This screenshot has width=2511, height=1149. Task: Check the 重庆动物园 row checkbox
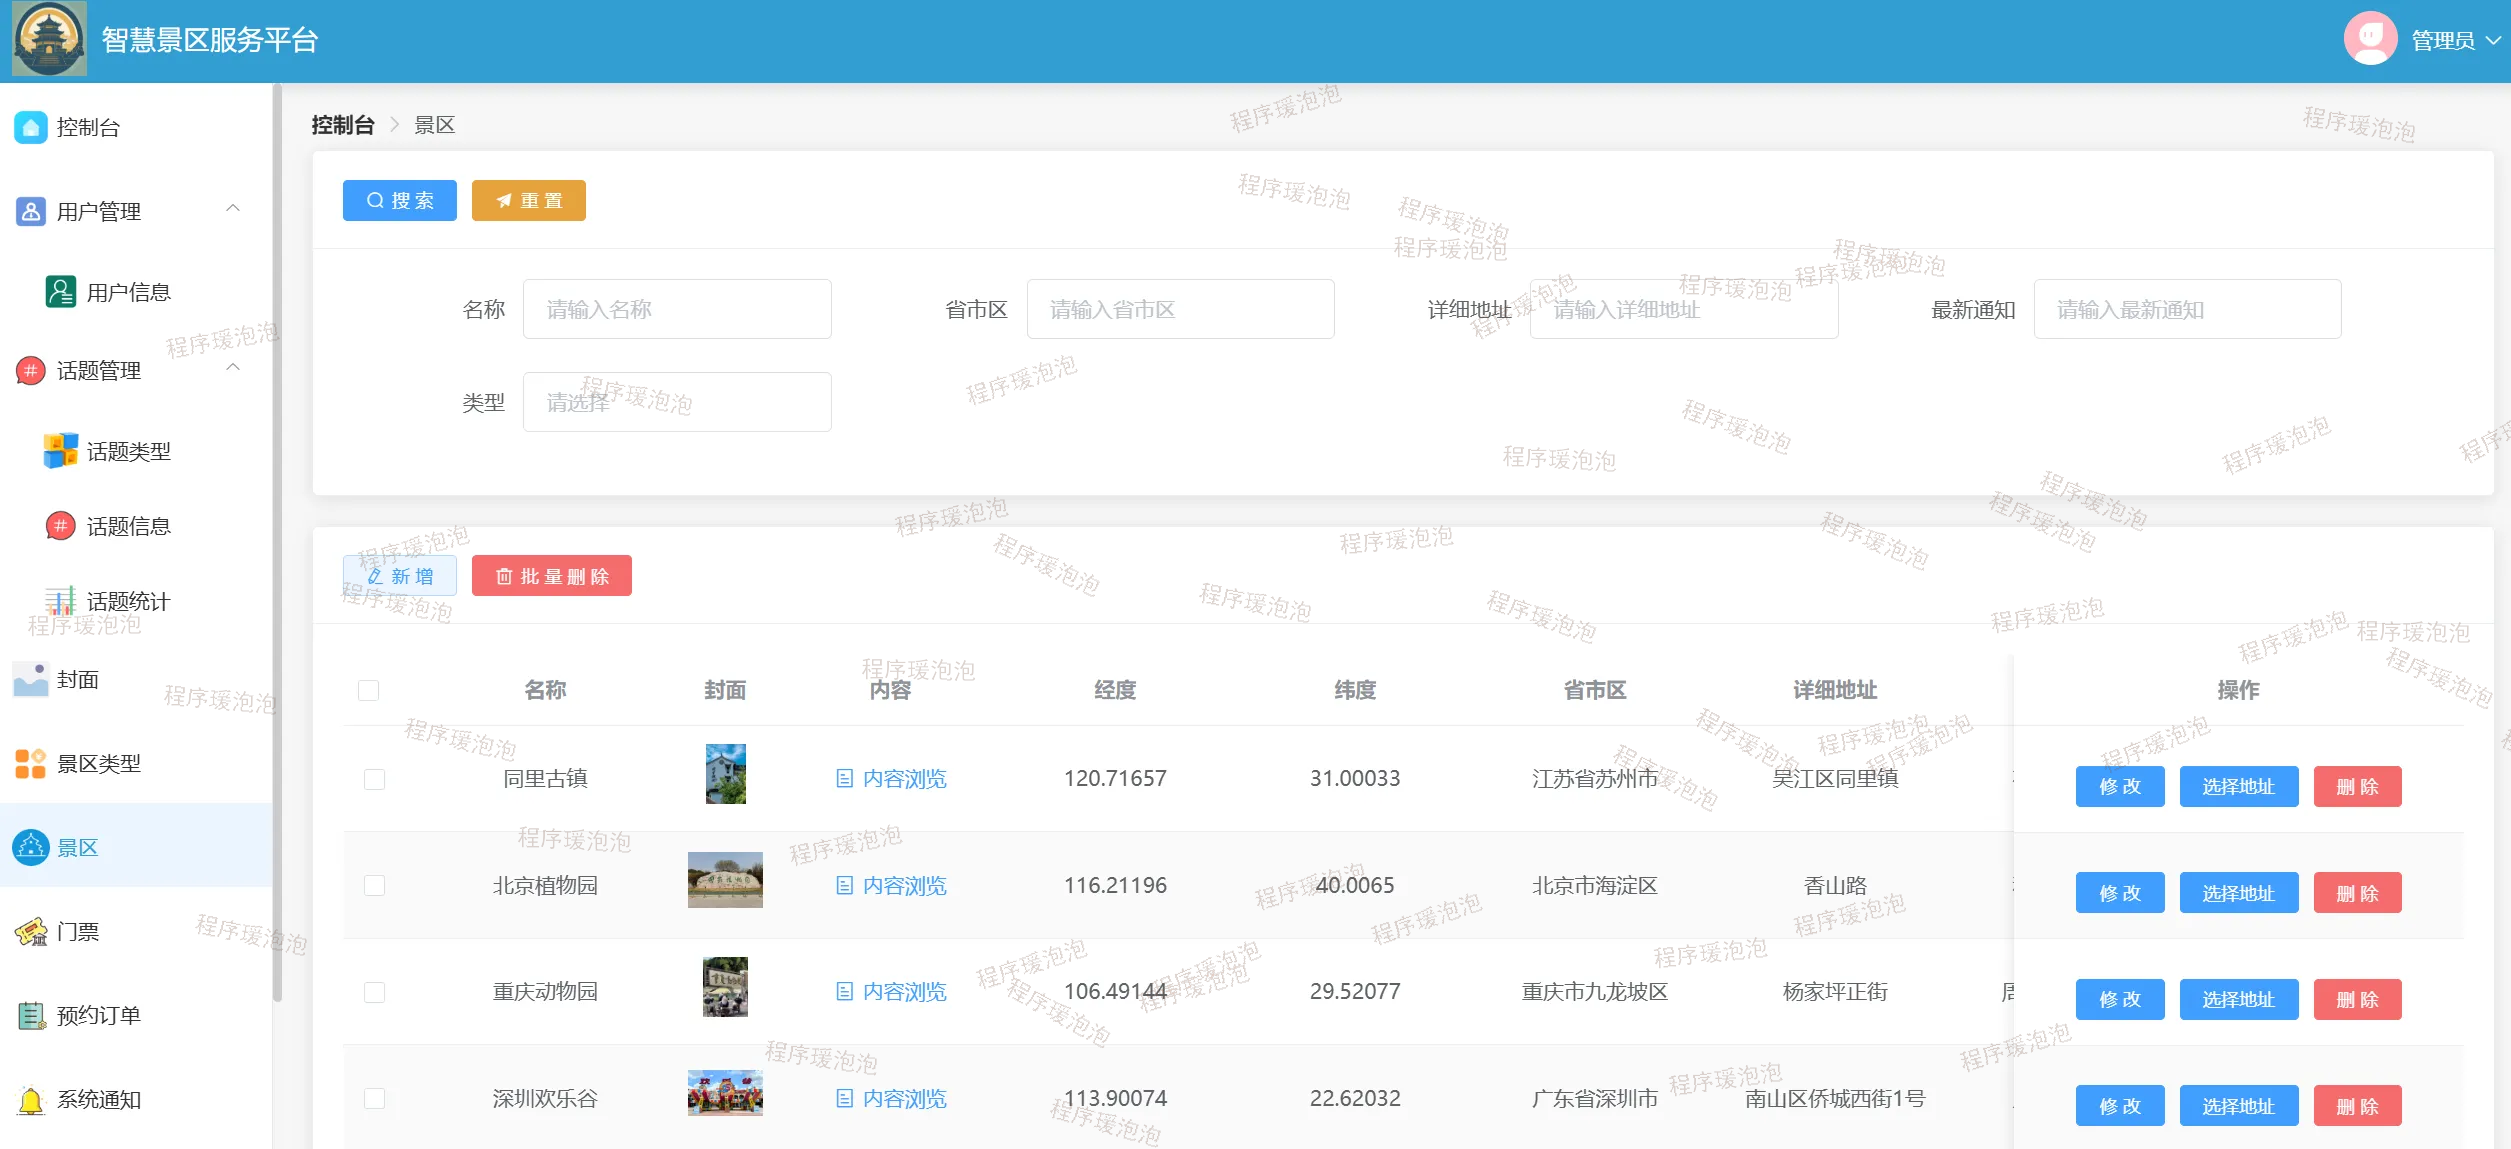coord(375,992)
